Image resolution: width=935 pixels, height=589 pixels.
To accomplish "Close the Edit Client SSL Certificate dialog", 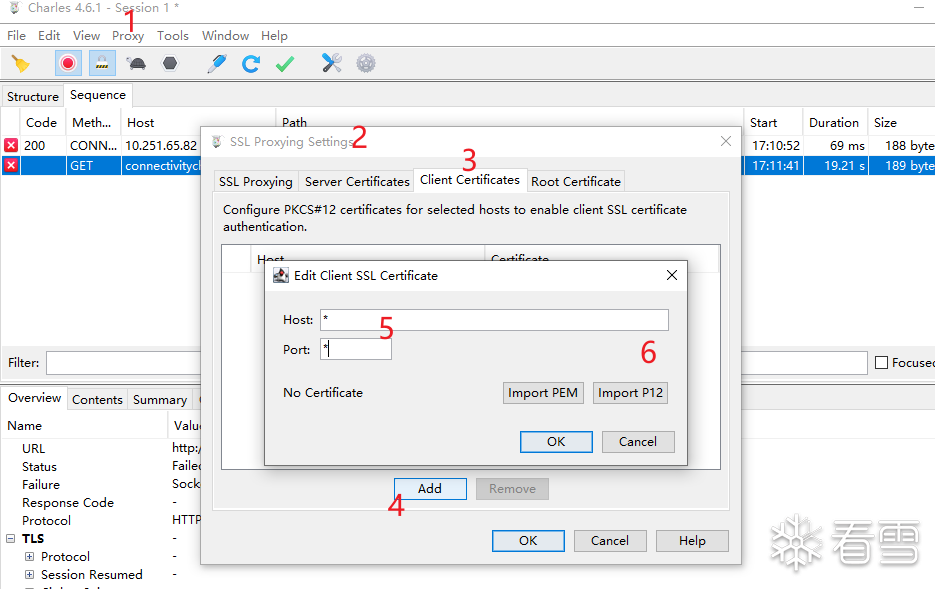I will pyautogui.click(x=671, y=275).
